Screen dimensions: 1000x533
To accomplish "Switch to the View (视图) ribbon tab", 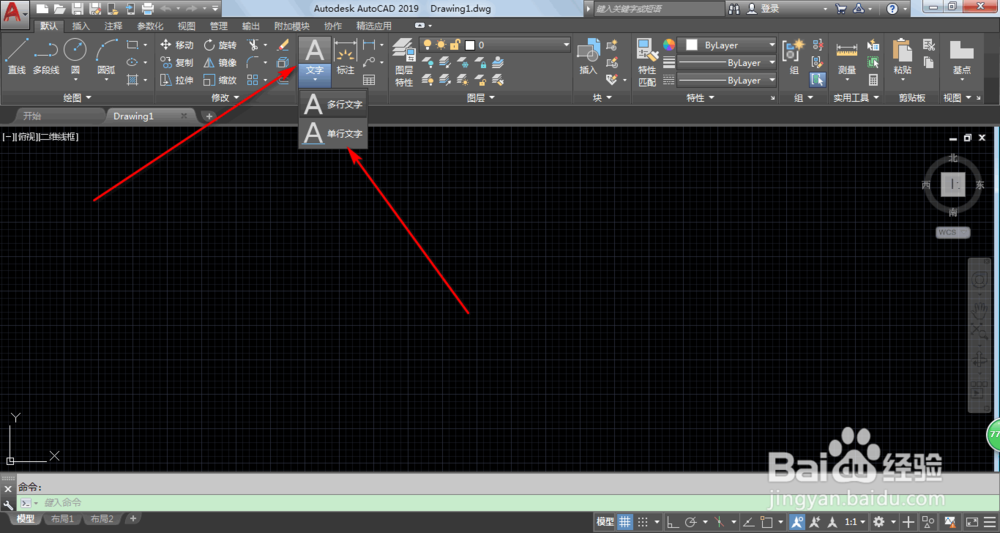I will point(187,26).
